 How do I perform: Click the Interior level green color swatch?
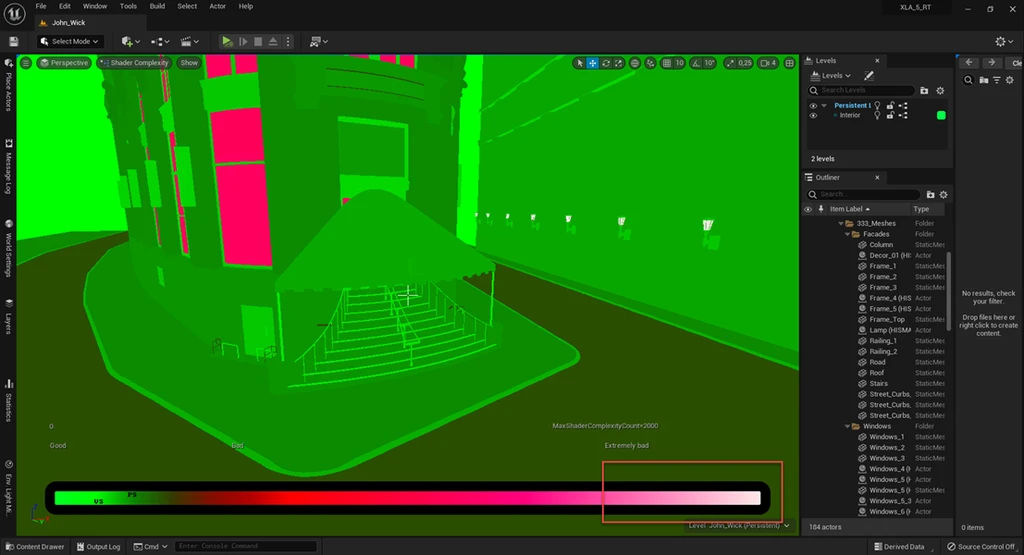[941, 115]
